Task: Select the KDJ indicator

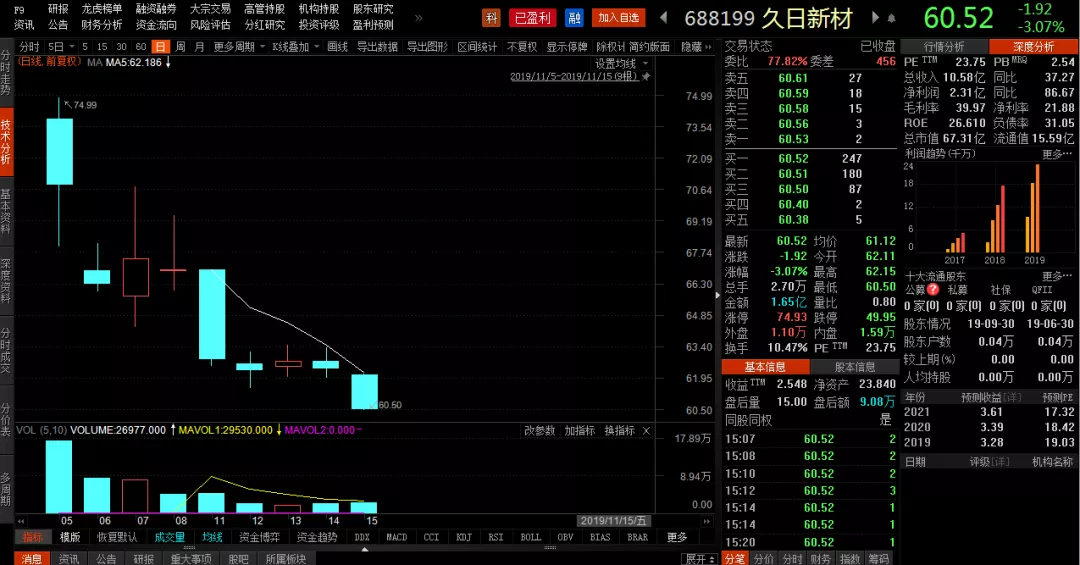Action: [x=463, y=537]
